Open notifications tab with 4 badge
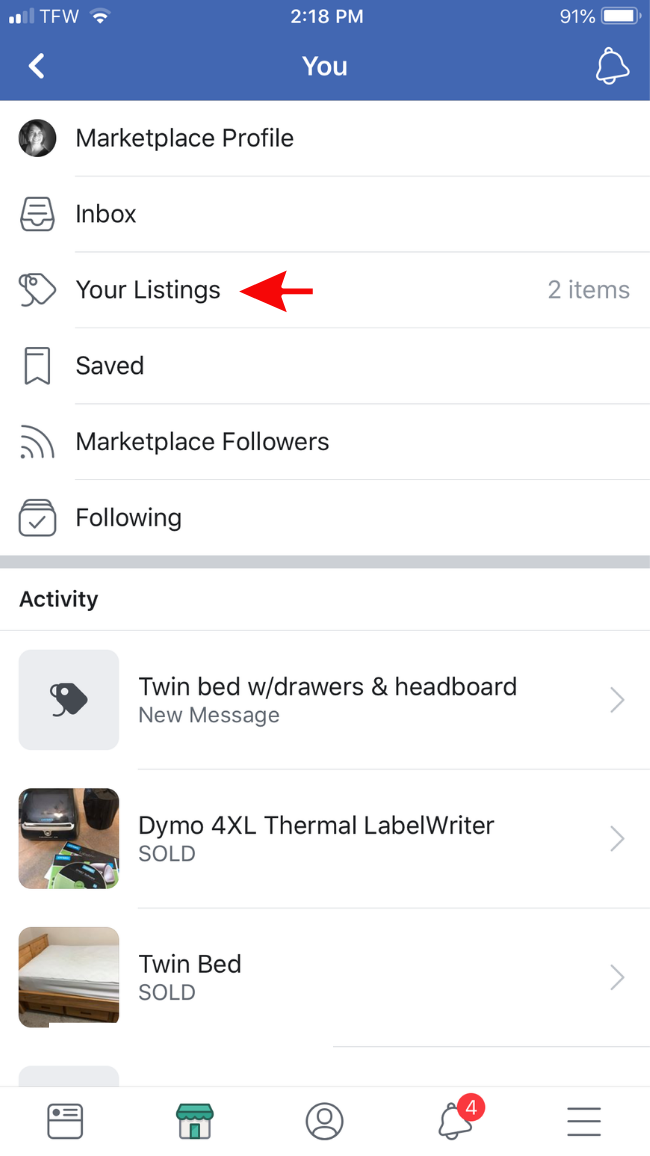The height and width of the screenshot is (1156, 650). click(x=456, y=1120)
